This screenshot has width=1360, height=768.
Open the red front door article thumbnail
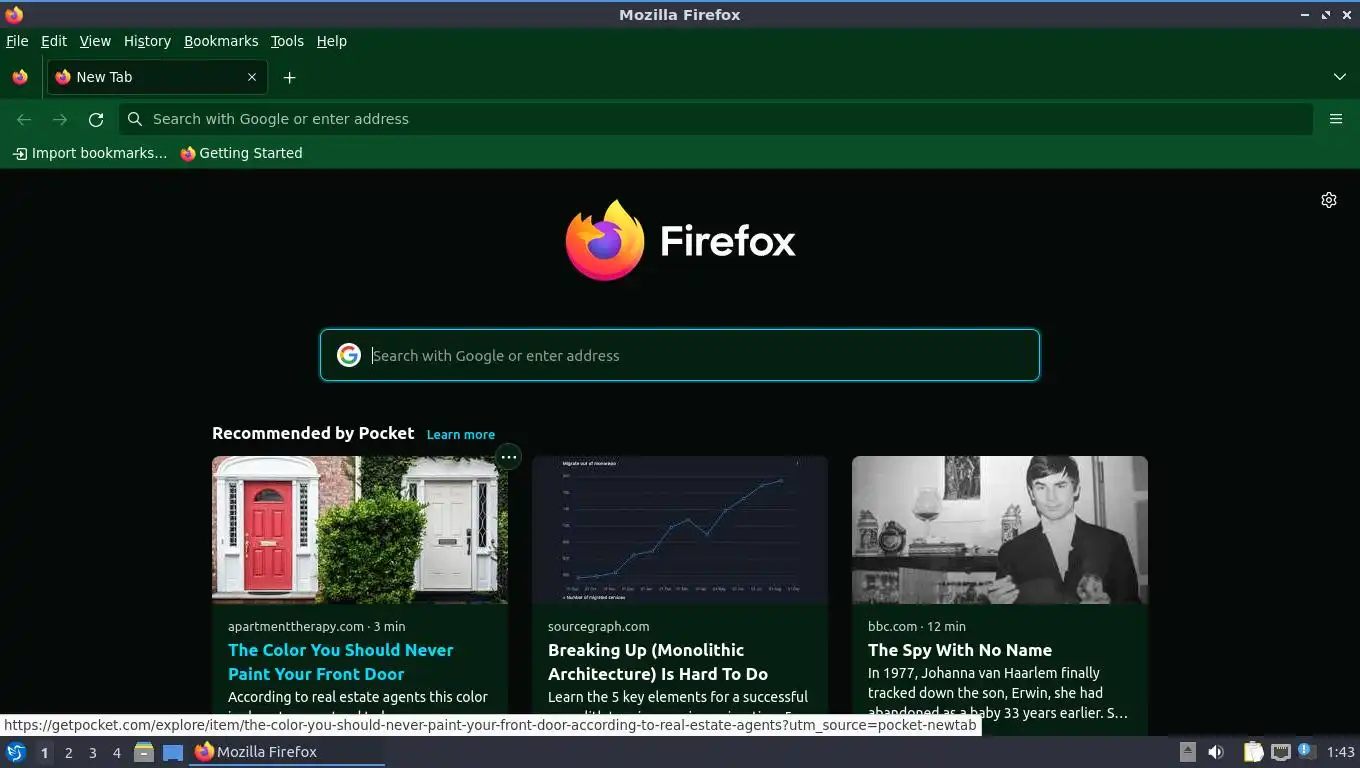pos(360,530)
